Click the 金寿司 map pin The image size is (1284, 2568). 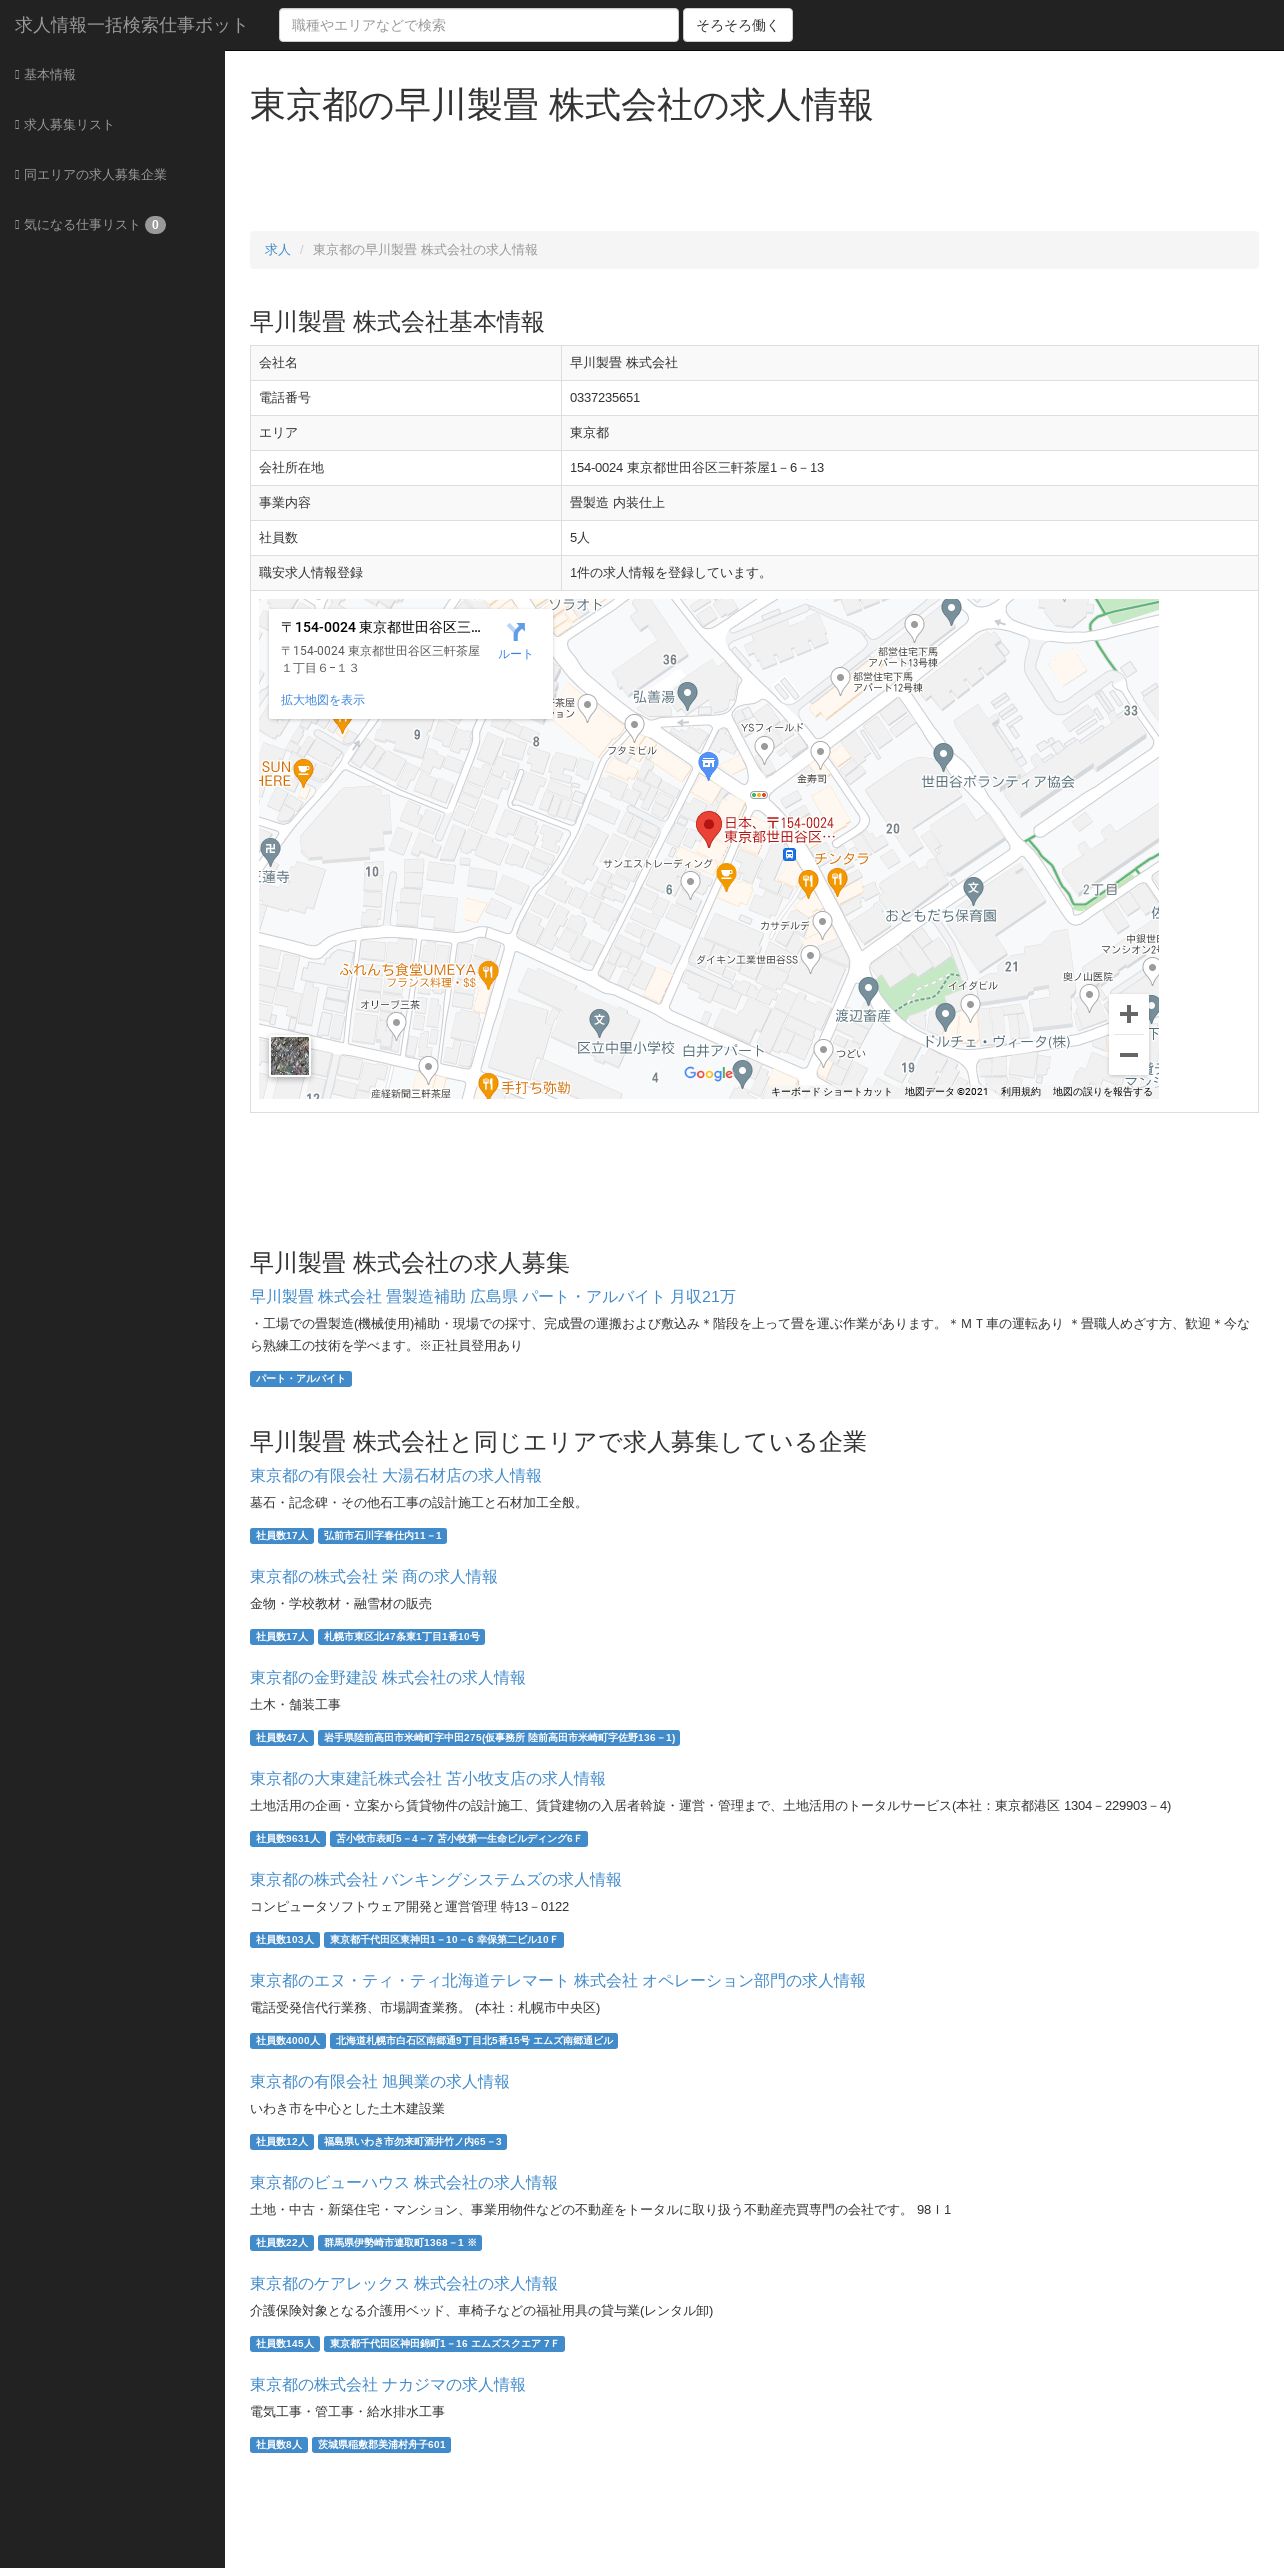click(820, 754)
